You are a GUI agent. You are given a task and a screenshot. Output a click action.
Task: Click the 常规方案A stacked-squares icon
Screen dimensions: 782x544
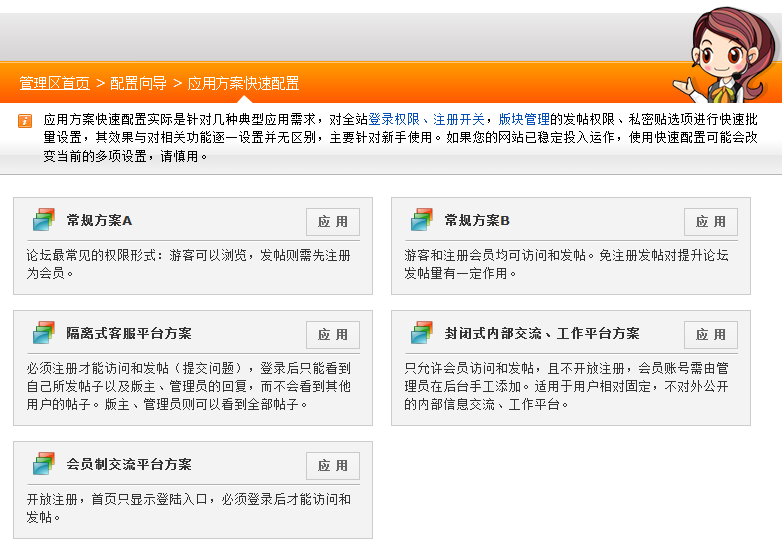pos(43,219)
